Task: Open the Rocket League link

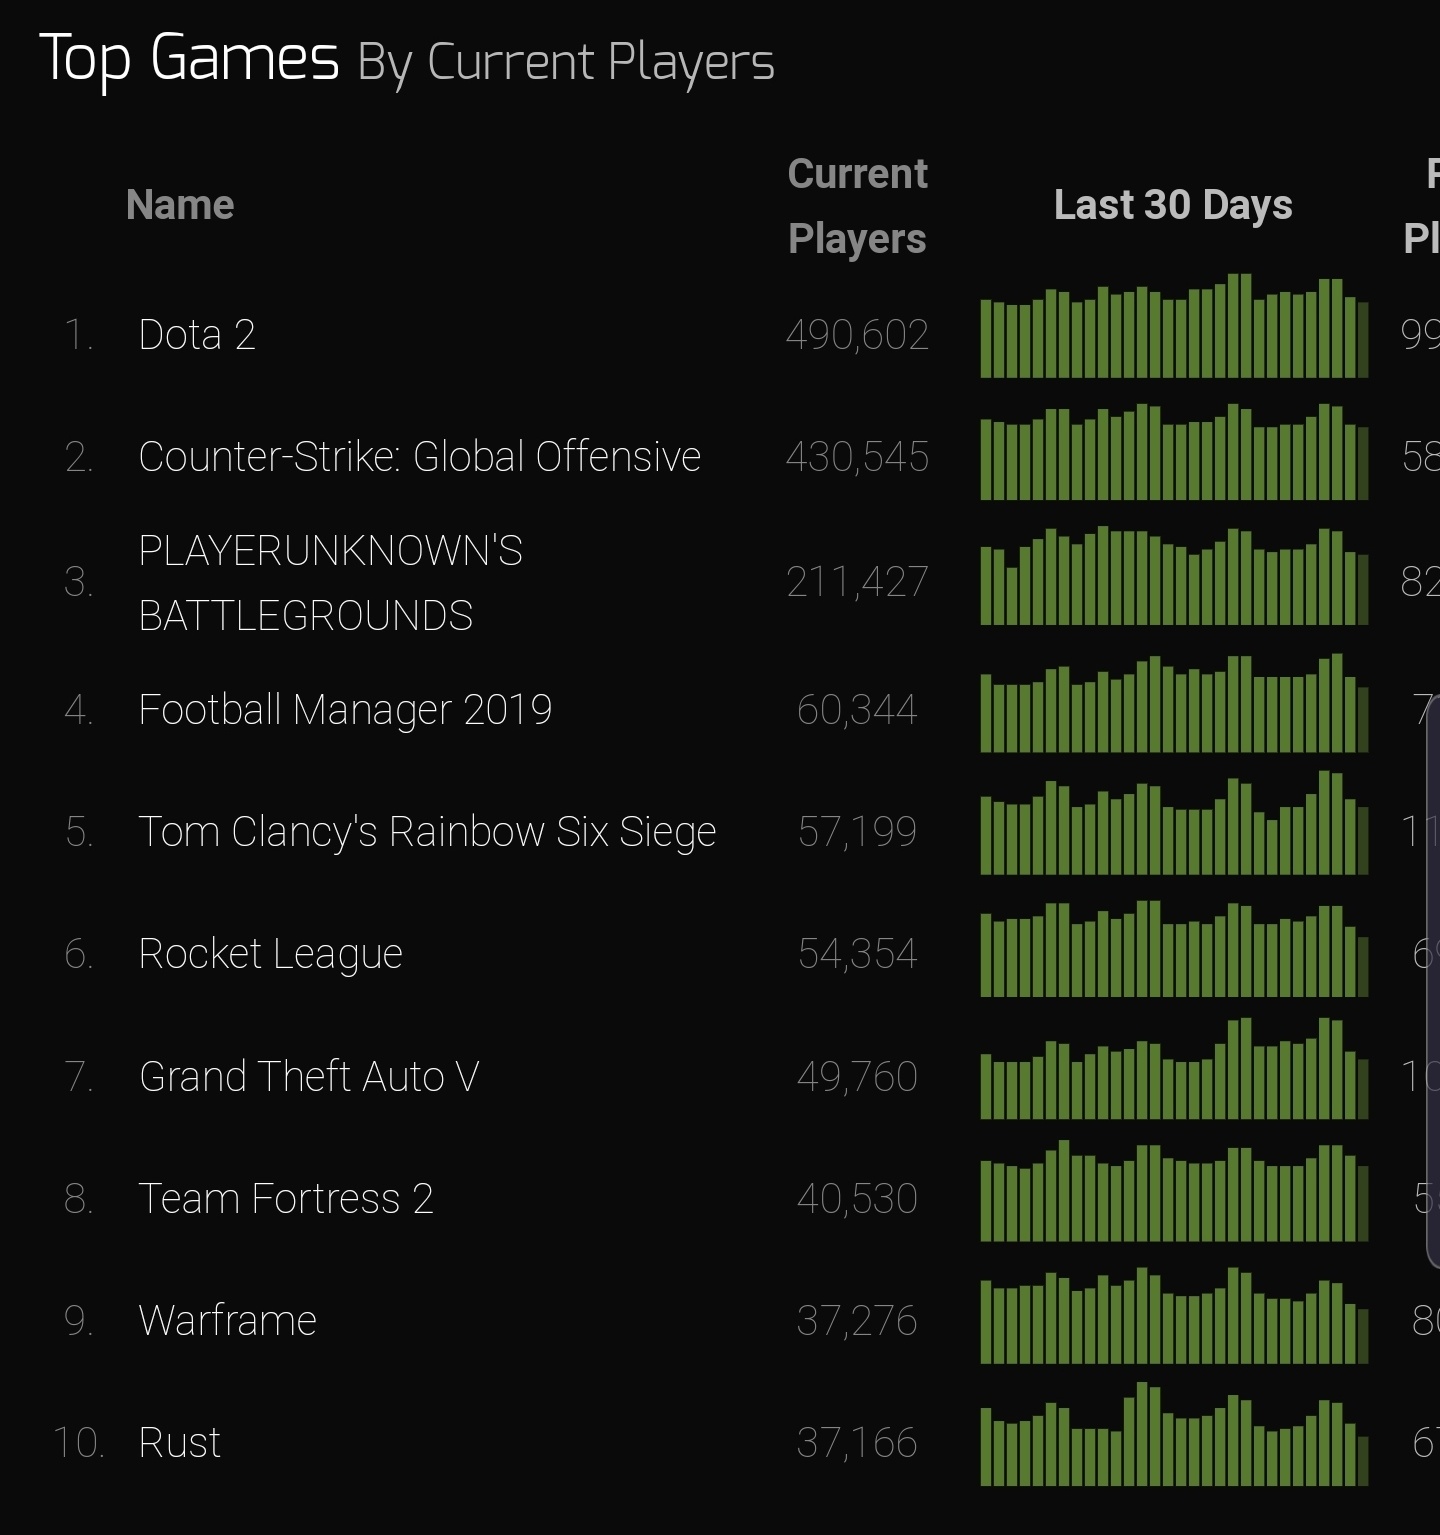Action: coord(271,954)
